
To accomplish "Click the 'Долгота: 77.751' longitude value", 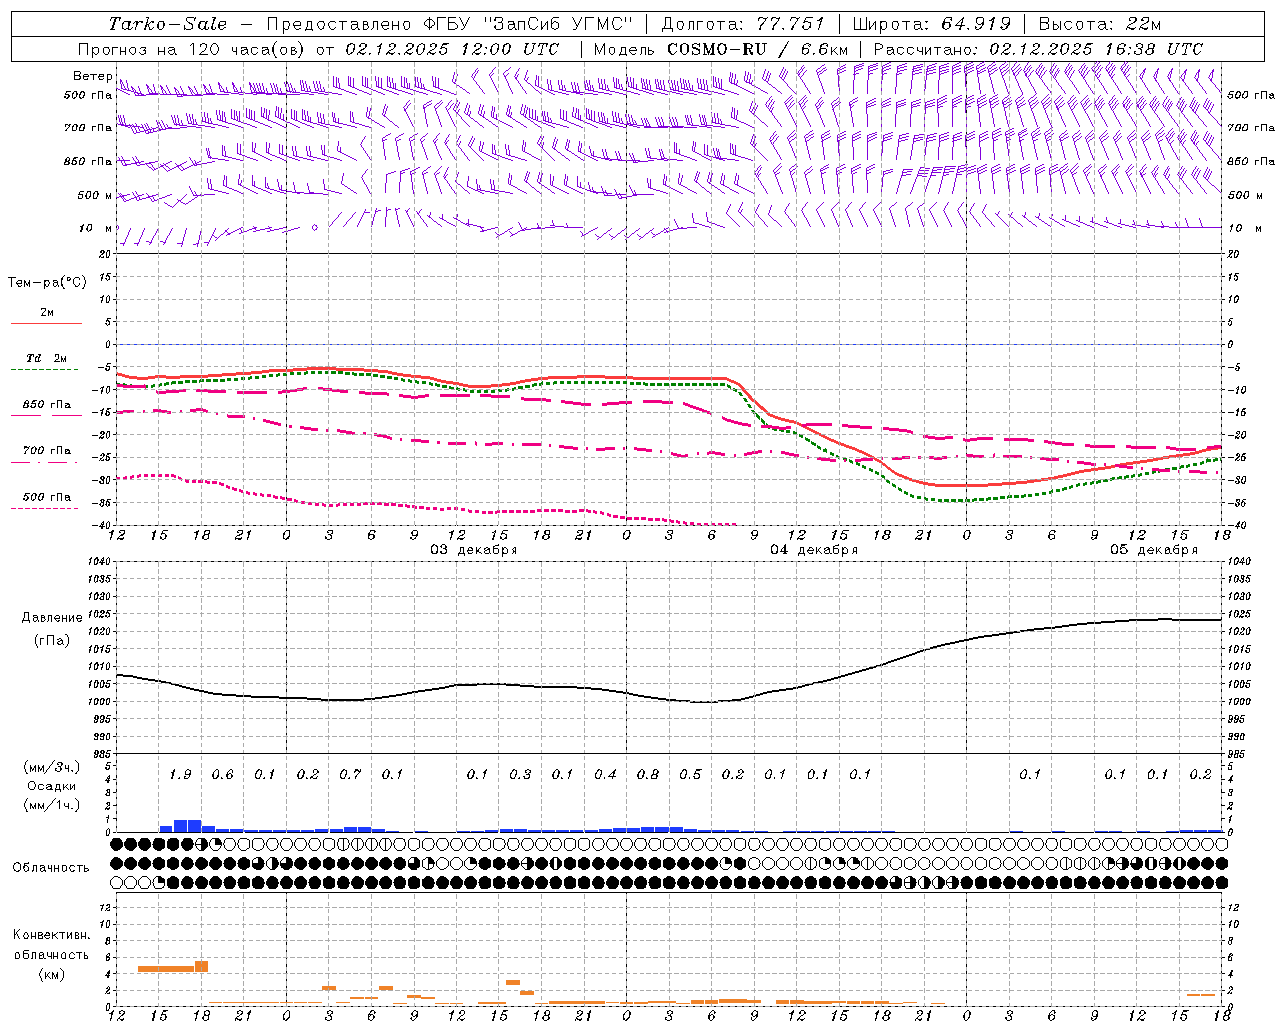I will click(743, 24).
